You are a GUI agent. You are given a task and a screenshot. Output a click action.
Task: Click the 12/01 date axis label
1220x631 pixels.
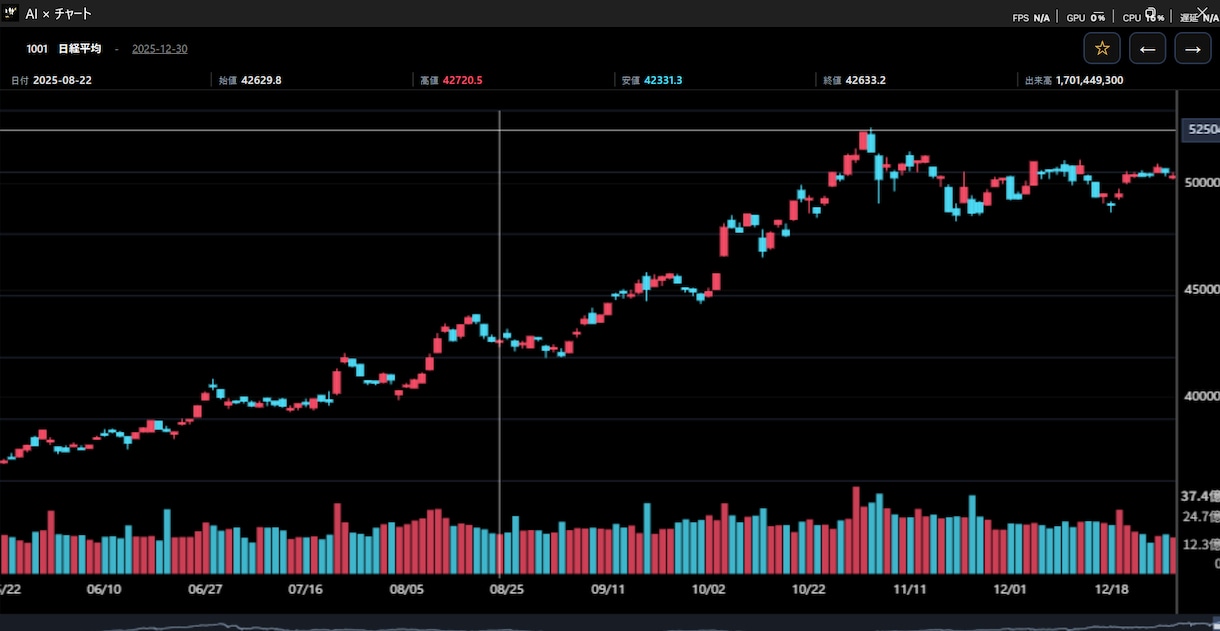click(x=1010, y=590)
